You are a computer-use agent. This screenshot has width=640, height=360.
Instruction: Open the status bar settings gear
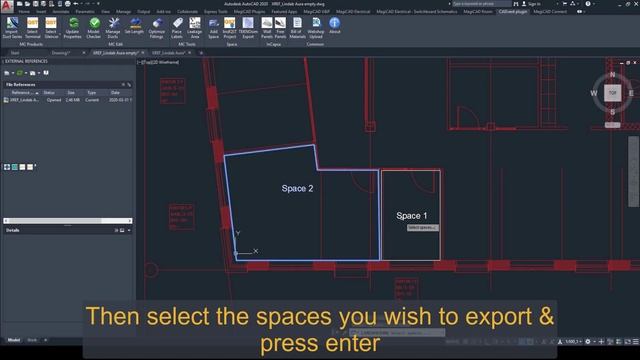click(588, 341)
